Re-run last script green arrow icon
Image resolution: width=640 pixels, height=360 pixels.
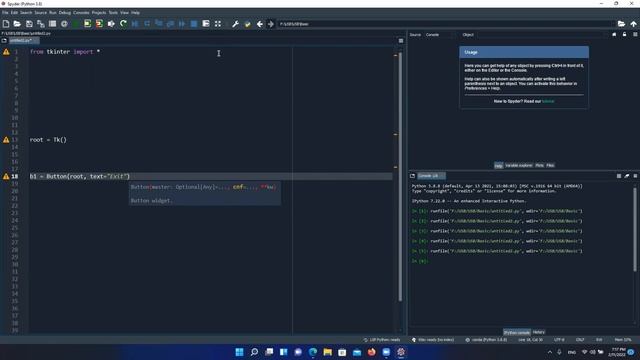123,24
